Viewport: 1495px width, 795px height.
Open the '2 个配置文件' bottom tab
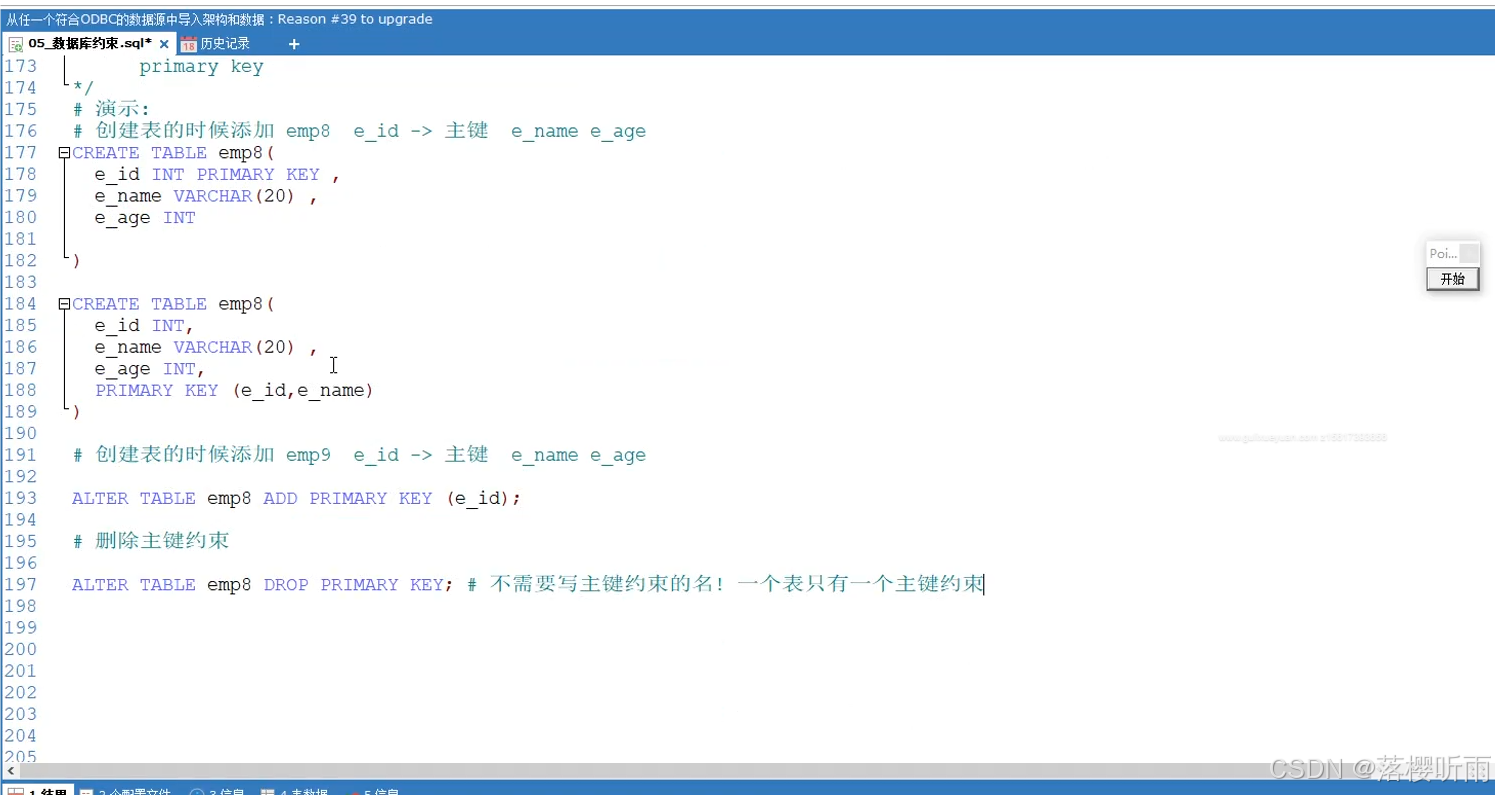point(125,791)
